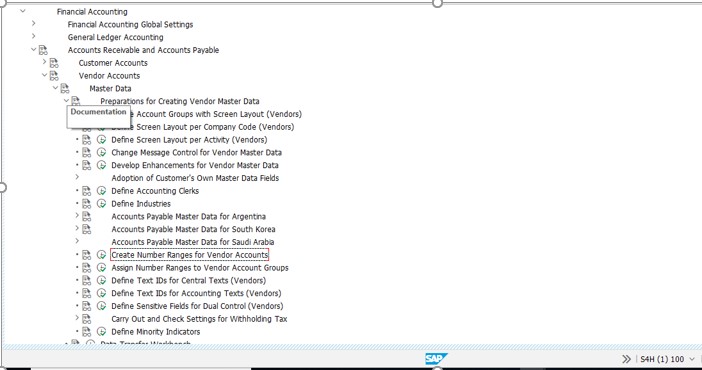Open documentation icon for Develop Enhancements row

86,165
